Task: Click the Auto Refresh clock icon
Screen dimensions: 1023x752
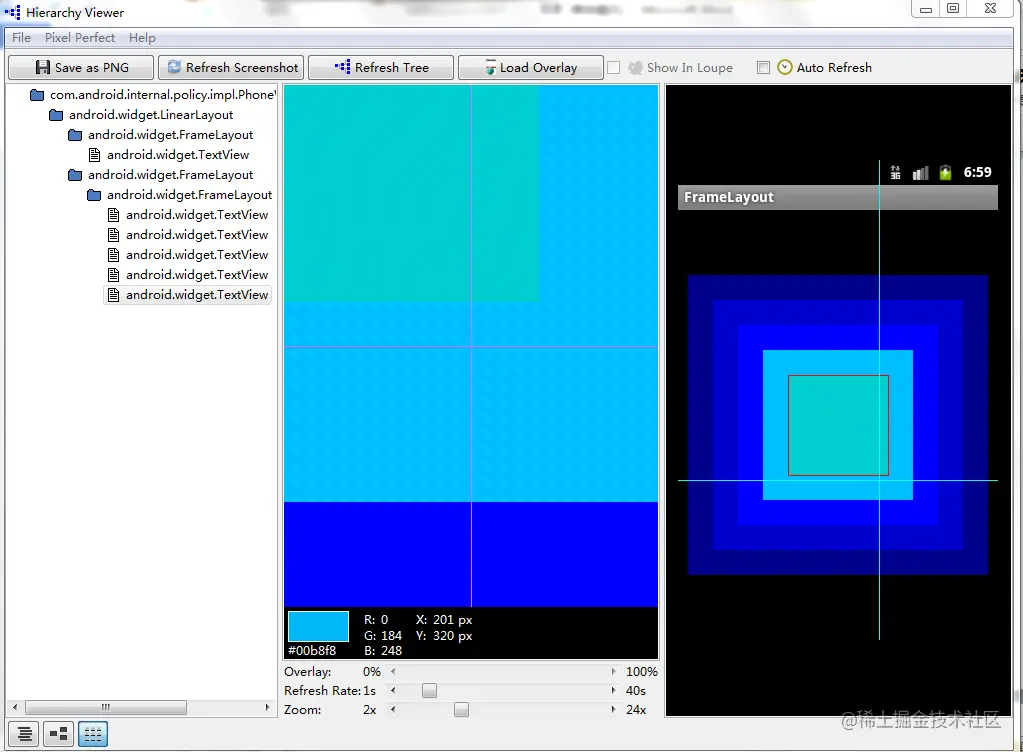Action: tap(785, 67)
